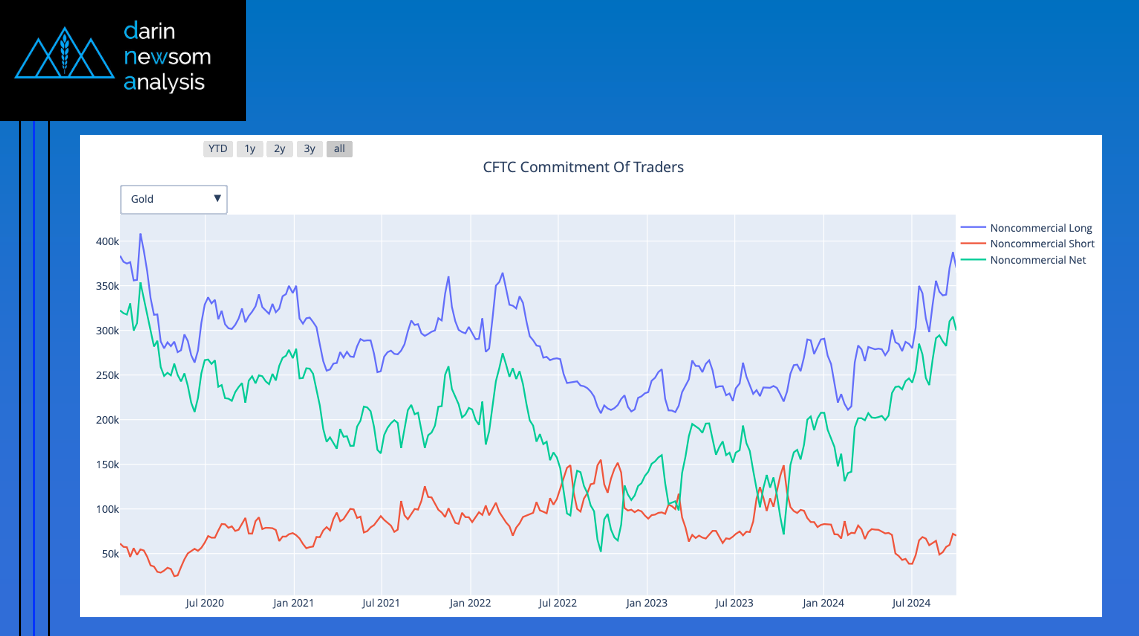Click green line swatch in legend
The width and height of the screenshot is (1139, 636).
pos(972,260)
